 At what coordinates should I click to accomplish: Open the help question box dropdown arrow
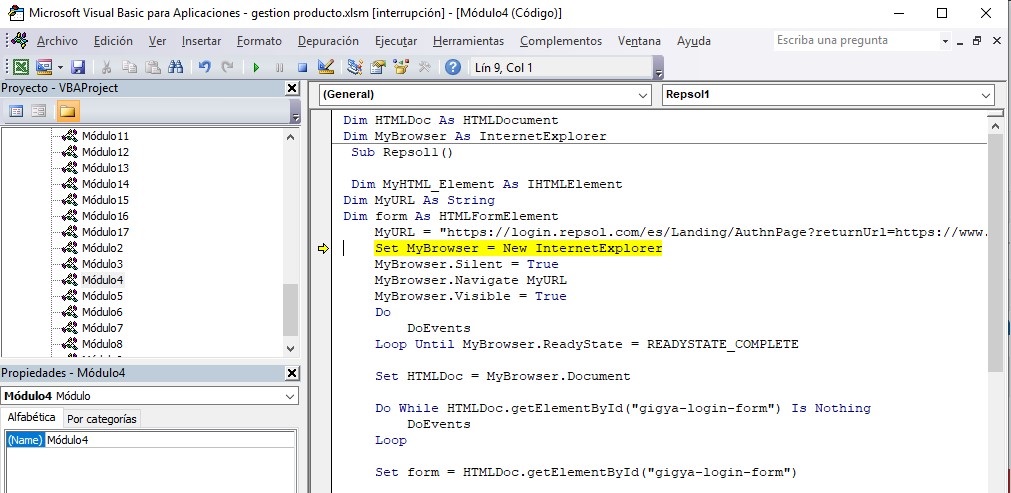(945, 41)
